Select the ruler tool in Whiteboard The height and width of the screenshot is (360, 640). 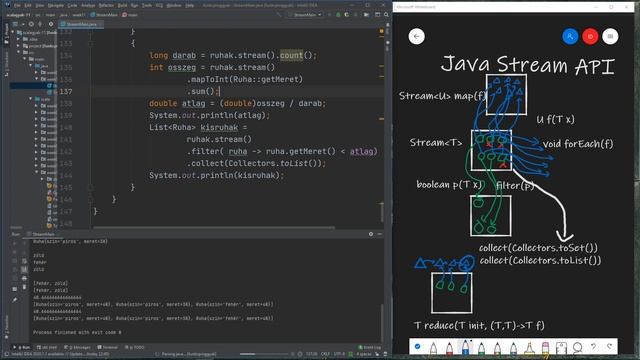pos(561,348)
